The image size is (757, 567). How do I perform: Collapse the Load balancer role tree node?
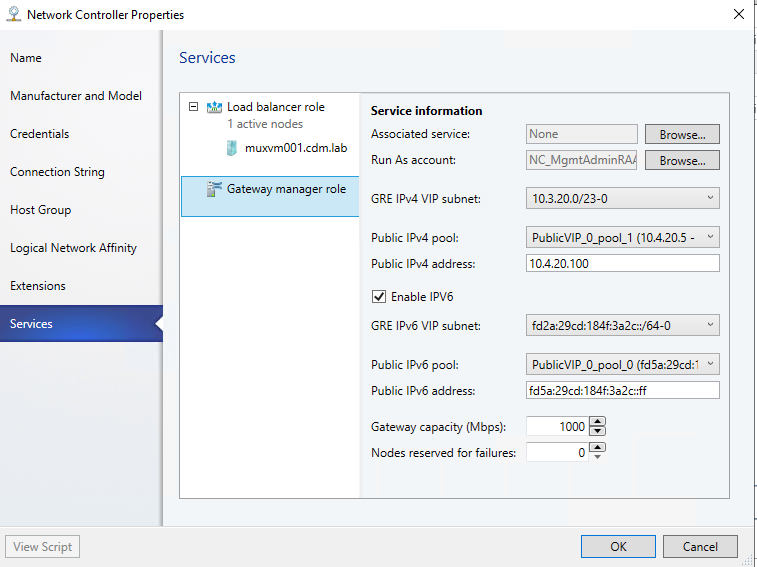[194, 107]
